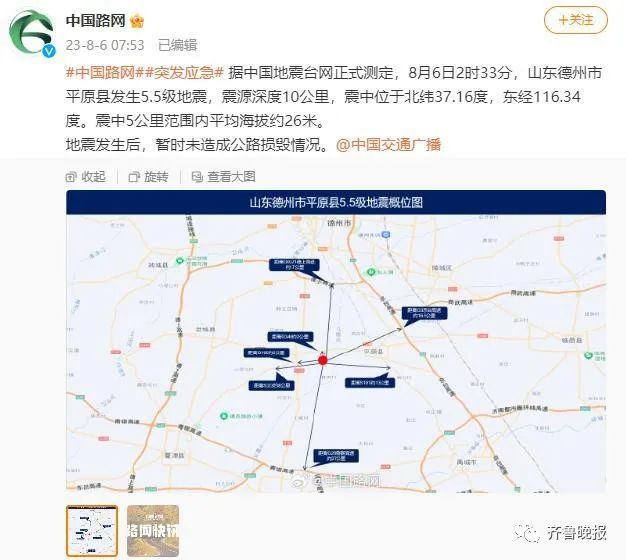Screen dimensions: 626x560
Task: Click the crown membership badge icon
Action: (137, 21)
